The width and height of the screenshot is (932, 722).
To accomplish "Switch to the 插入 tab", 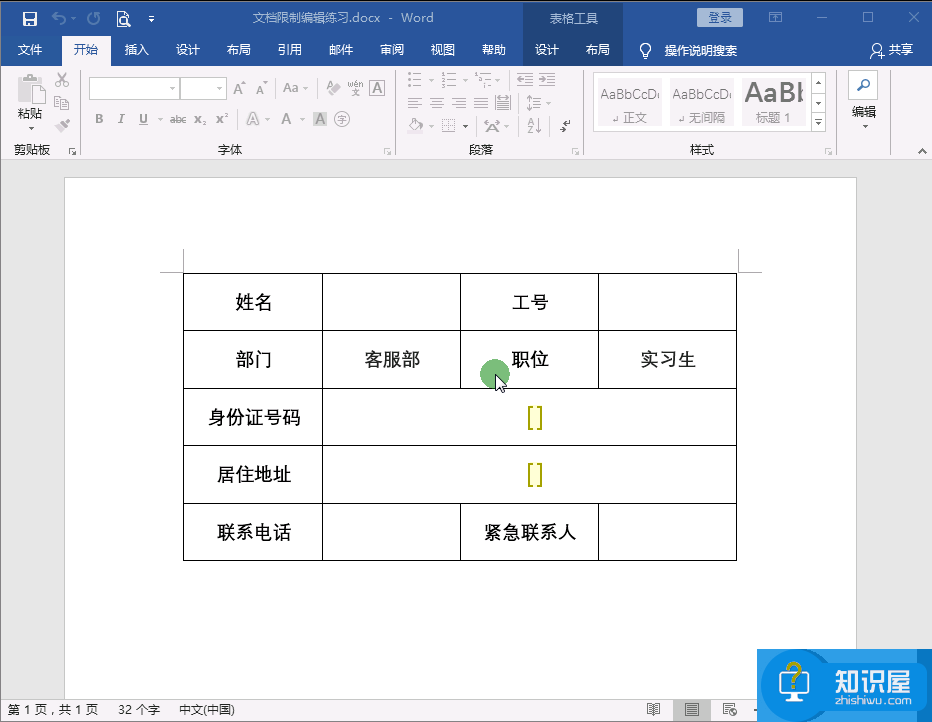I will pos(136,50).
